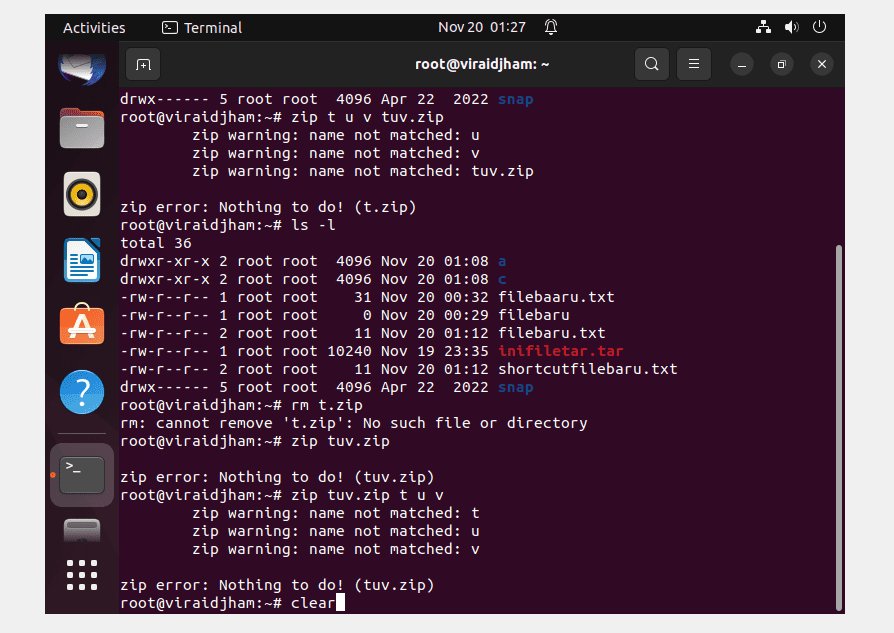
Task: Open a new terminal tab
Action: [x=143, y=64]
